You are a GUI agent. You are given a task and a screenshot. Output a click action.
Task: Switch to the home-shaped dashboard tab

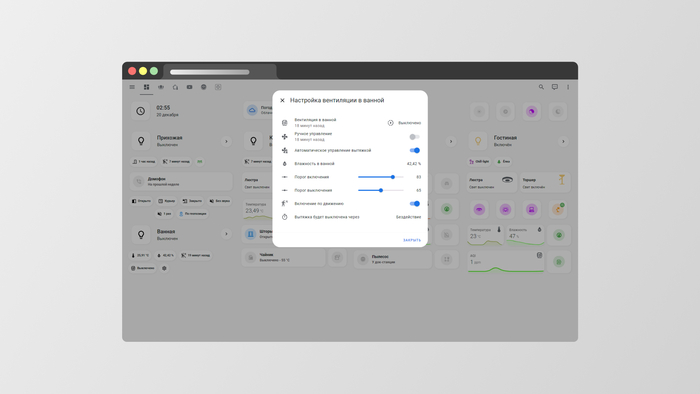coord(175,87)
